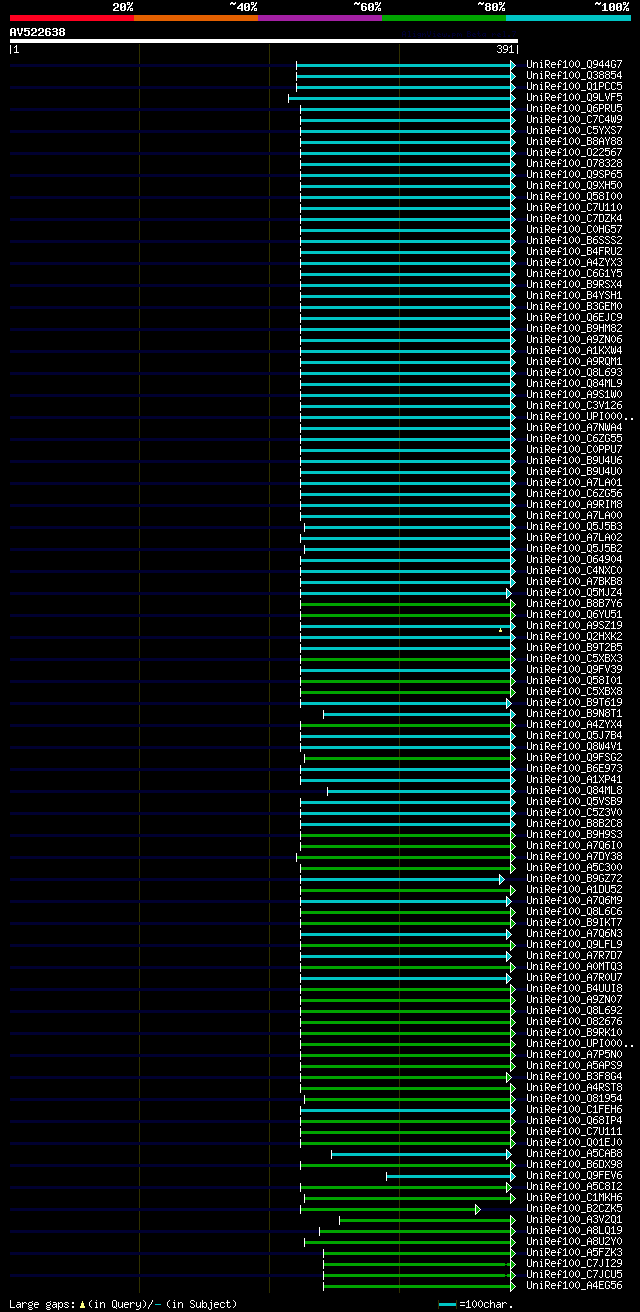Click the green ~80% identity legend segment
The height and width of the screenshot is (1312, 640).
click(444, 17)
